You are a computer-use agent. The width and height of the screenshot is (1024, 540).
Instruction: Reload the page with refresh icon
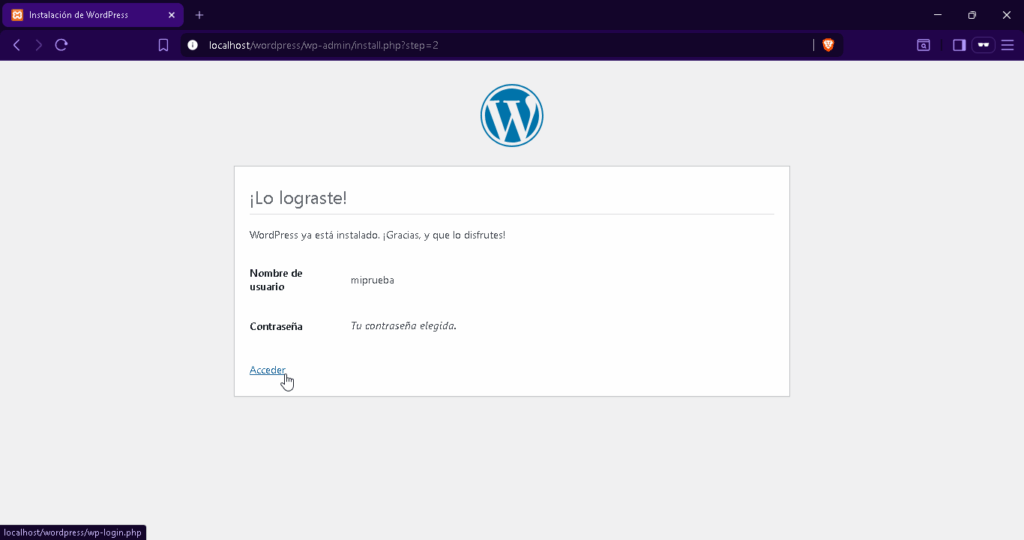[x=61, y=45]
